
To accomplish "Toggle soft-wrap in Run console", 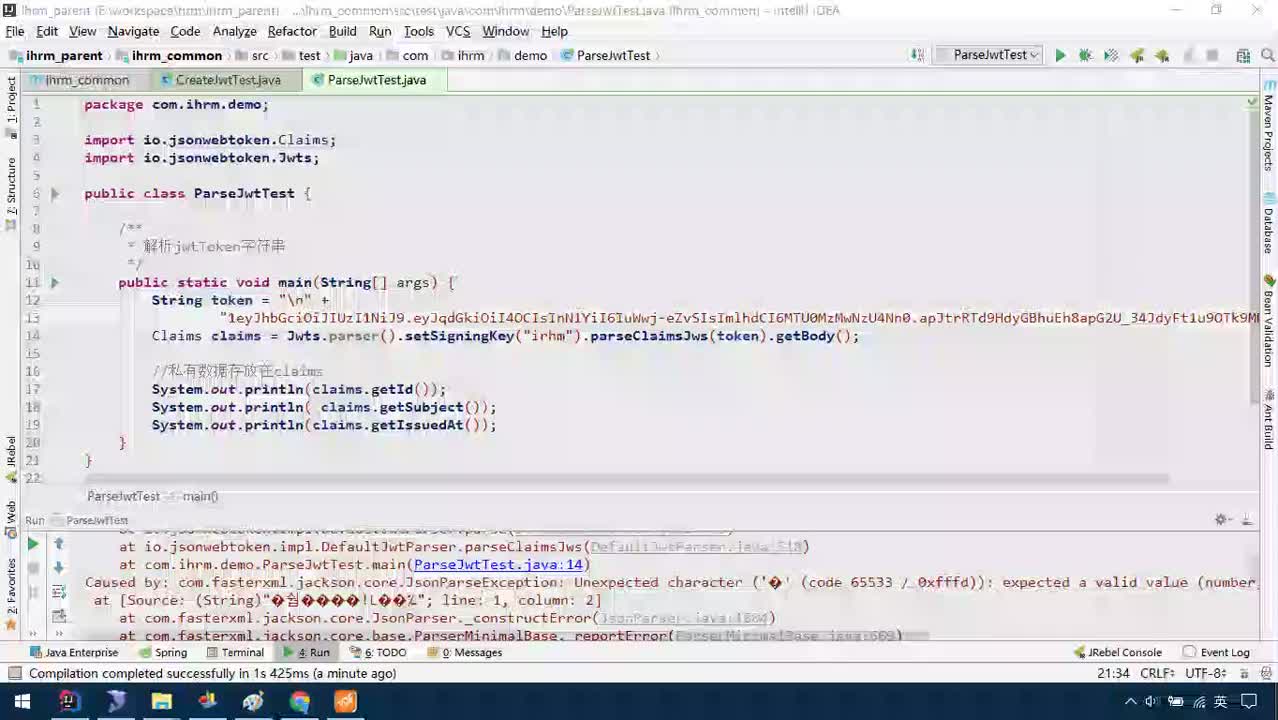I will [x=59, y=591].
